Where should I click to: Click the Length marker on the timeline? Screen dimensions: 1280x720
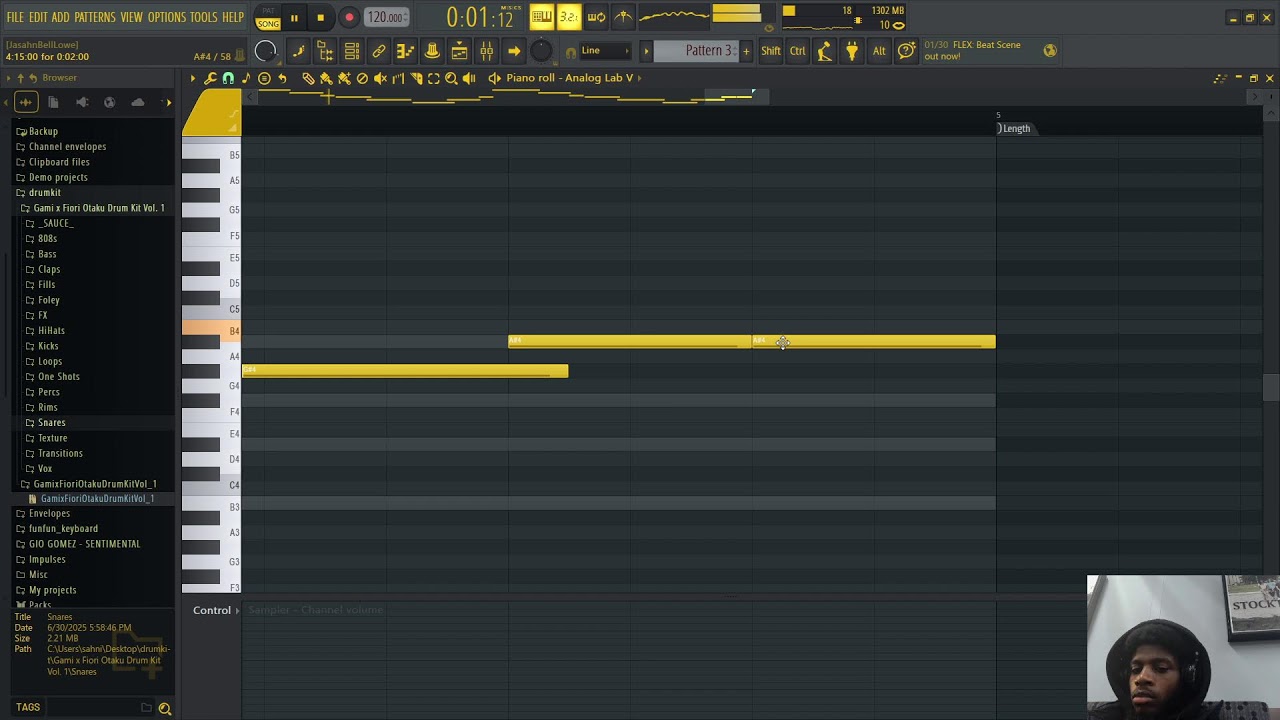click(1015, 128)
